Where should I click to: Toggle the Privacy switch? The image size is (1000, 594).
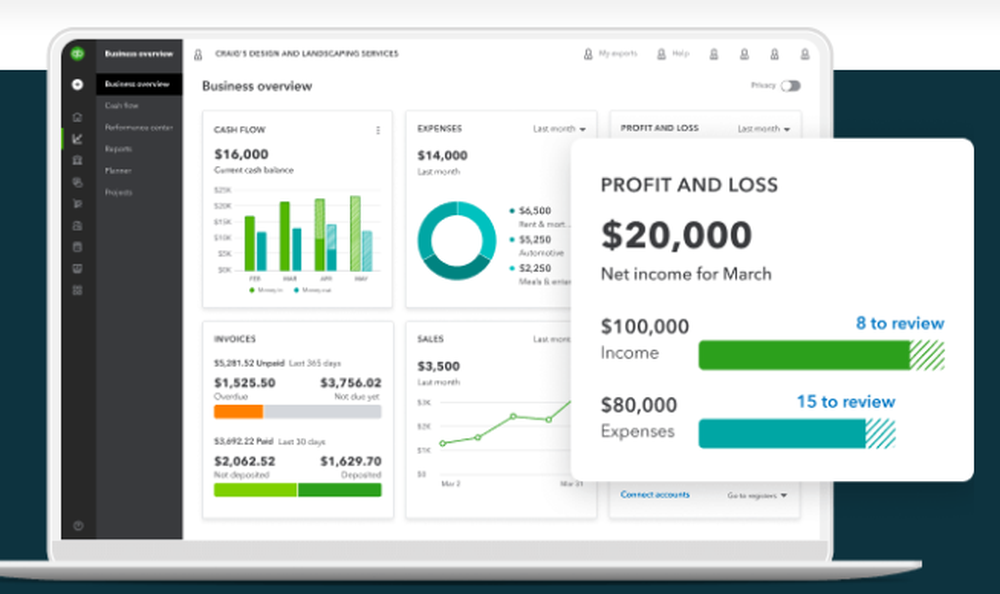point(791,85)
